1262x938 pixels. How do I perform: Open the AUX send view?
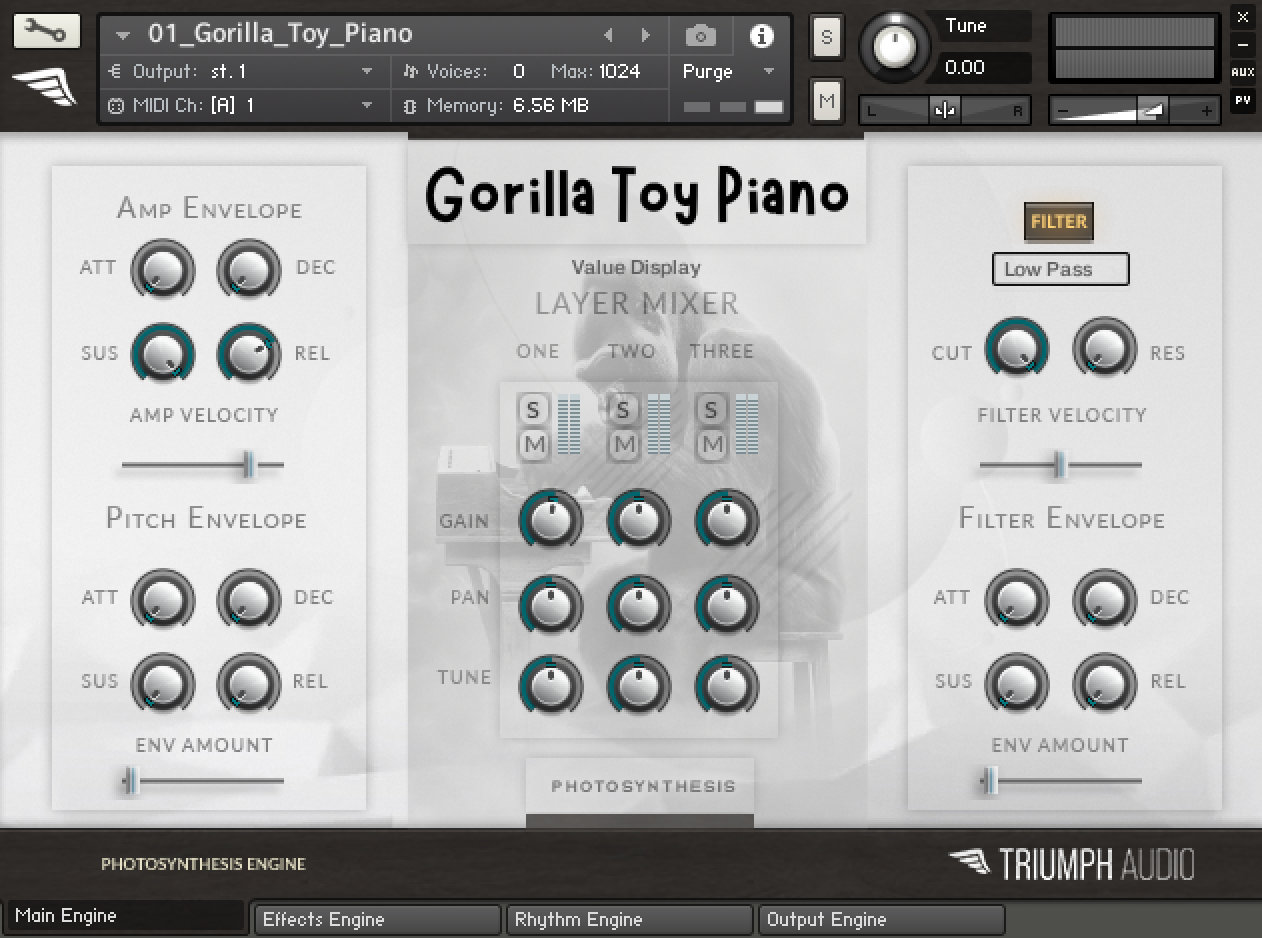1242,73
